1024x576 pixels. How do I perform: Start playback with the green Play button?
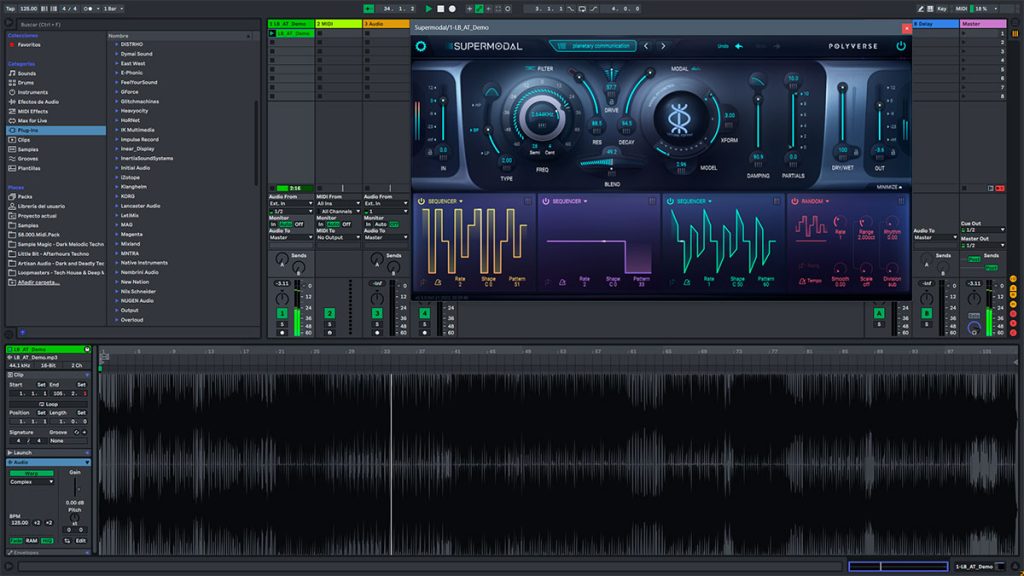[x=428, y=8]
